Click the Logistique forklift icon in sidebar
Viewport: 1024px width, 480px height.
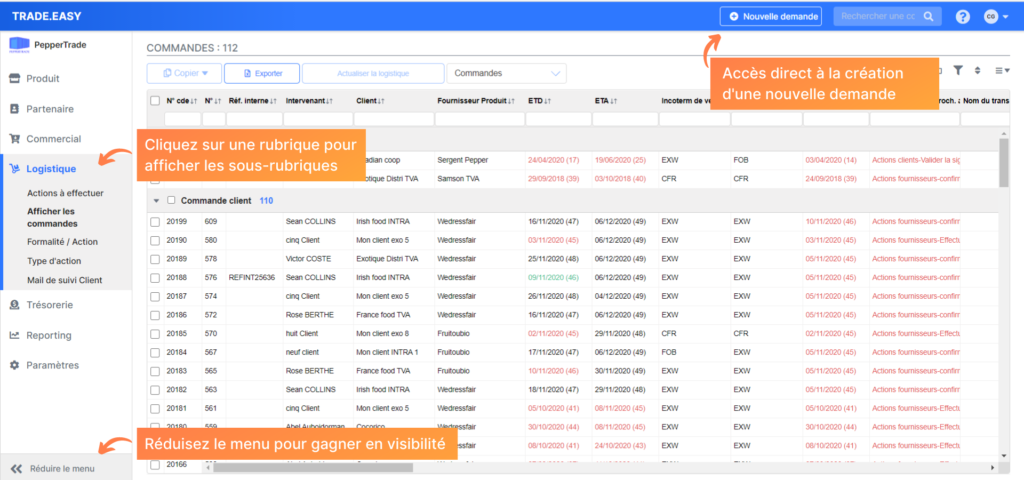click(x=14, y=169)
